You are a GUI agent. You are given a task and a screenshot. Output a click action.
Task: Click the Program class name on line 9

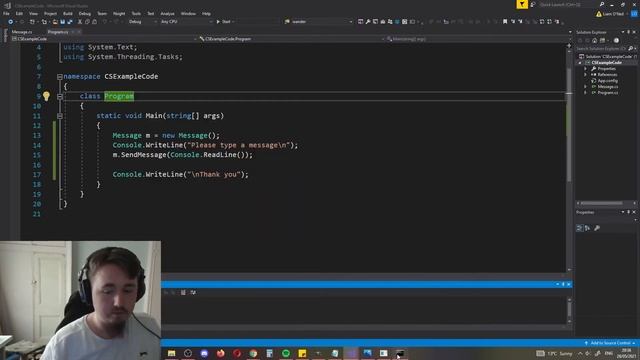pyautogui.click(x=119, y=96)
